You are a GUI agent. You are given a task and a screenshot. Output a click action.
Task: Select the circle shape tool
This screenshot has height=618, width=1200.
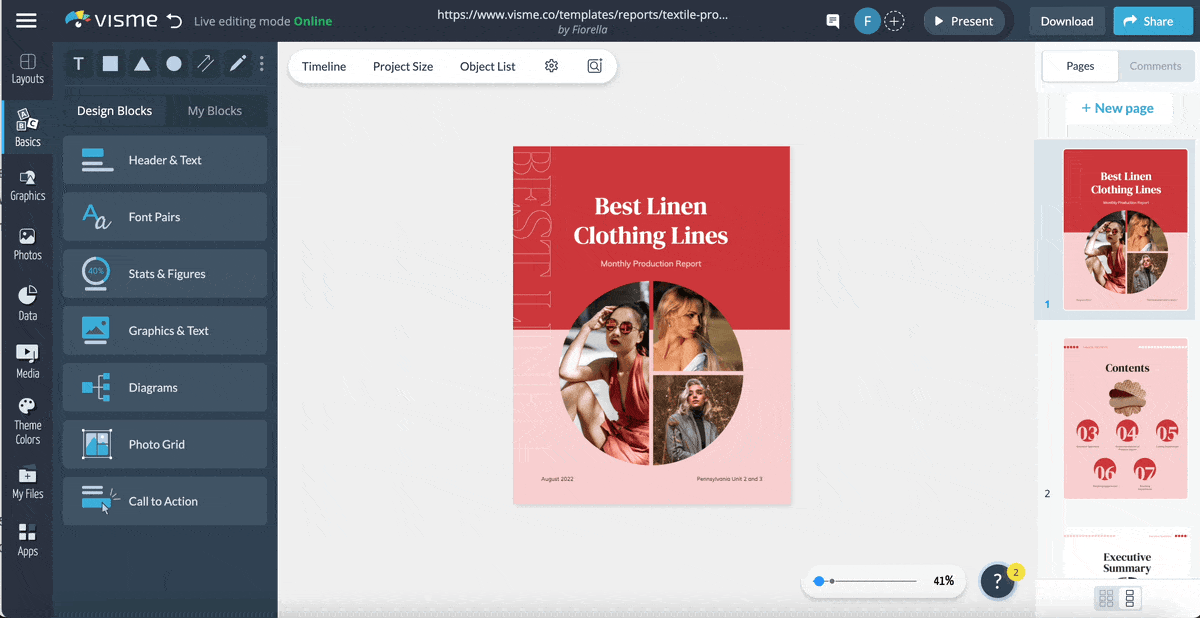tap(174, 64)
